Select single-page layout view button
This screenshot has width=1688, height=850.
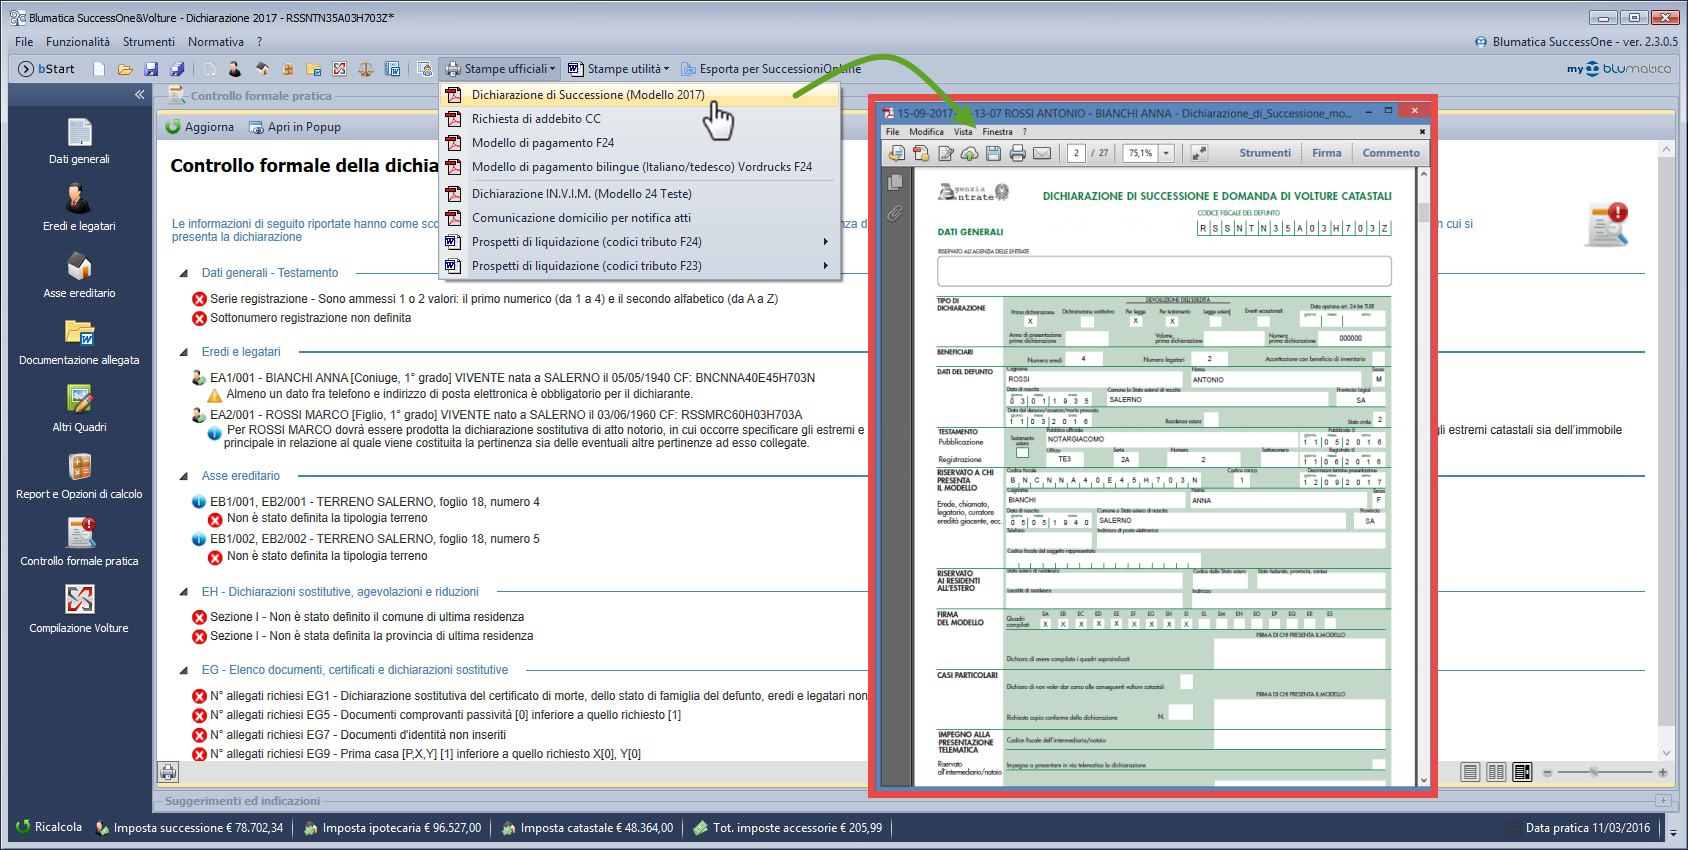click(x=1470, y=772)
